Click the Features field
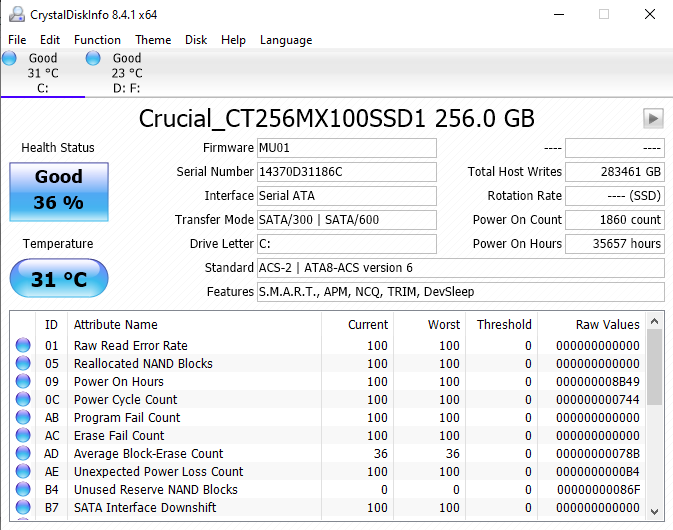The width and height of the screenshot is (673, 530). (461, 292)
